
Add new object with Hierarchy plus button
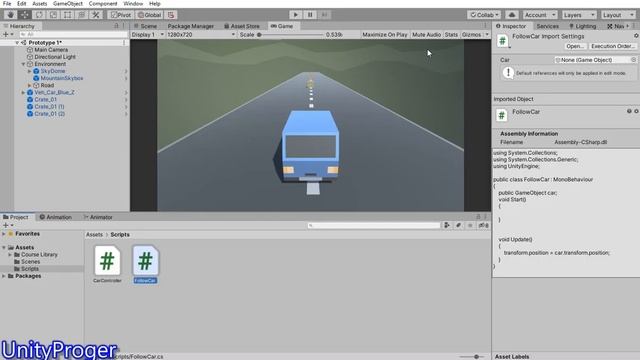[x=8, y=34]
